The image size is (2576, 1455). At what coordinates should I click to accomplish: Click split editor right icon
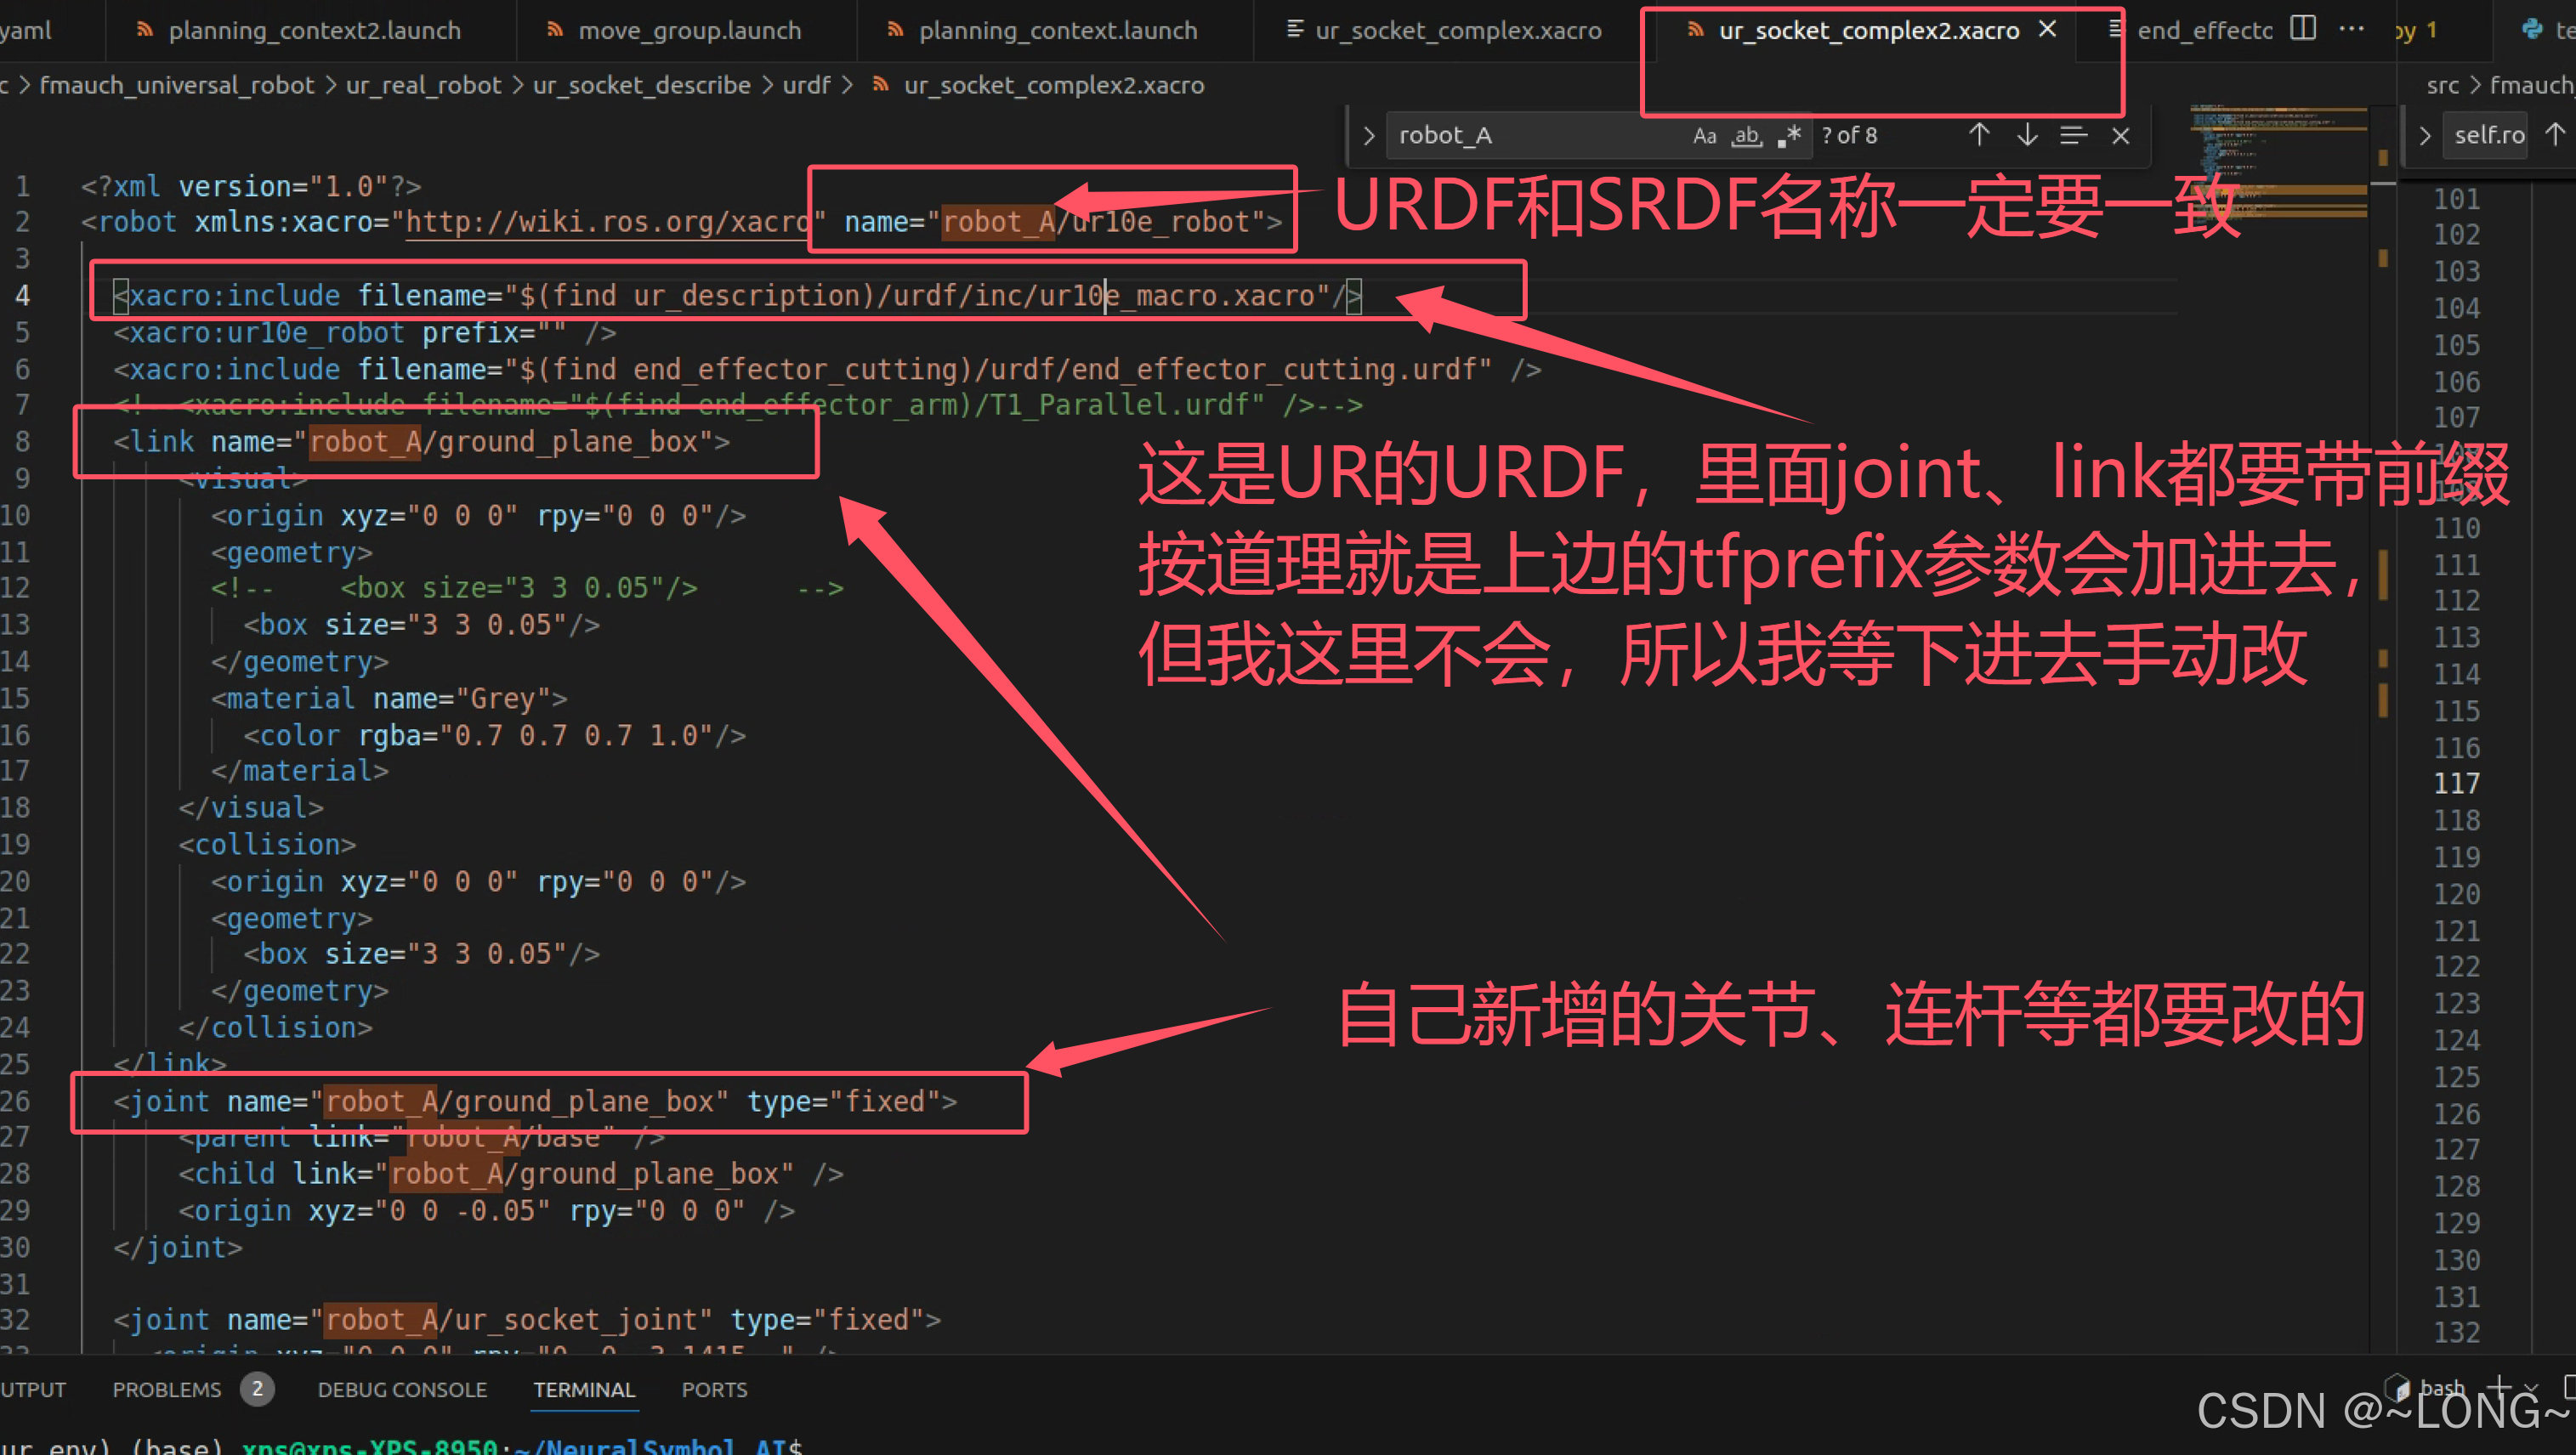2302,29
